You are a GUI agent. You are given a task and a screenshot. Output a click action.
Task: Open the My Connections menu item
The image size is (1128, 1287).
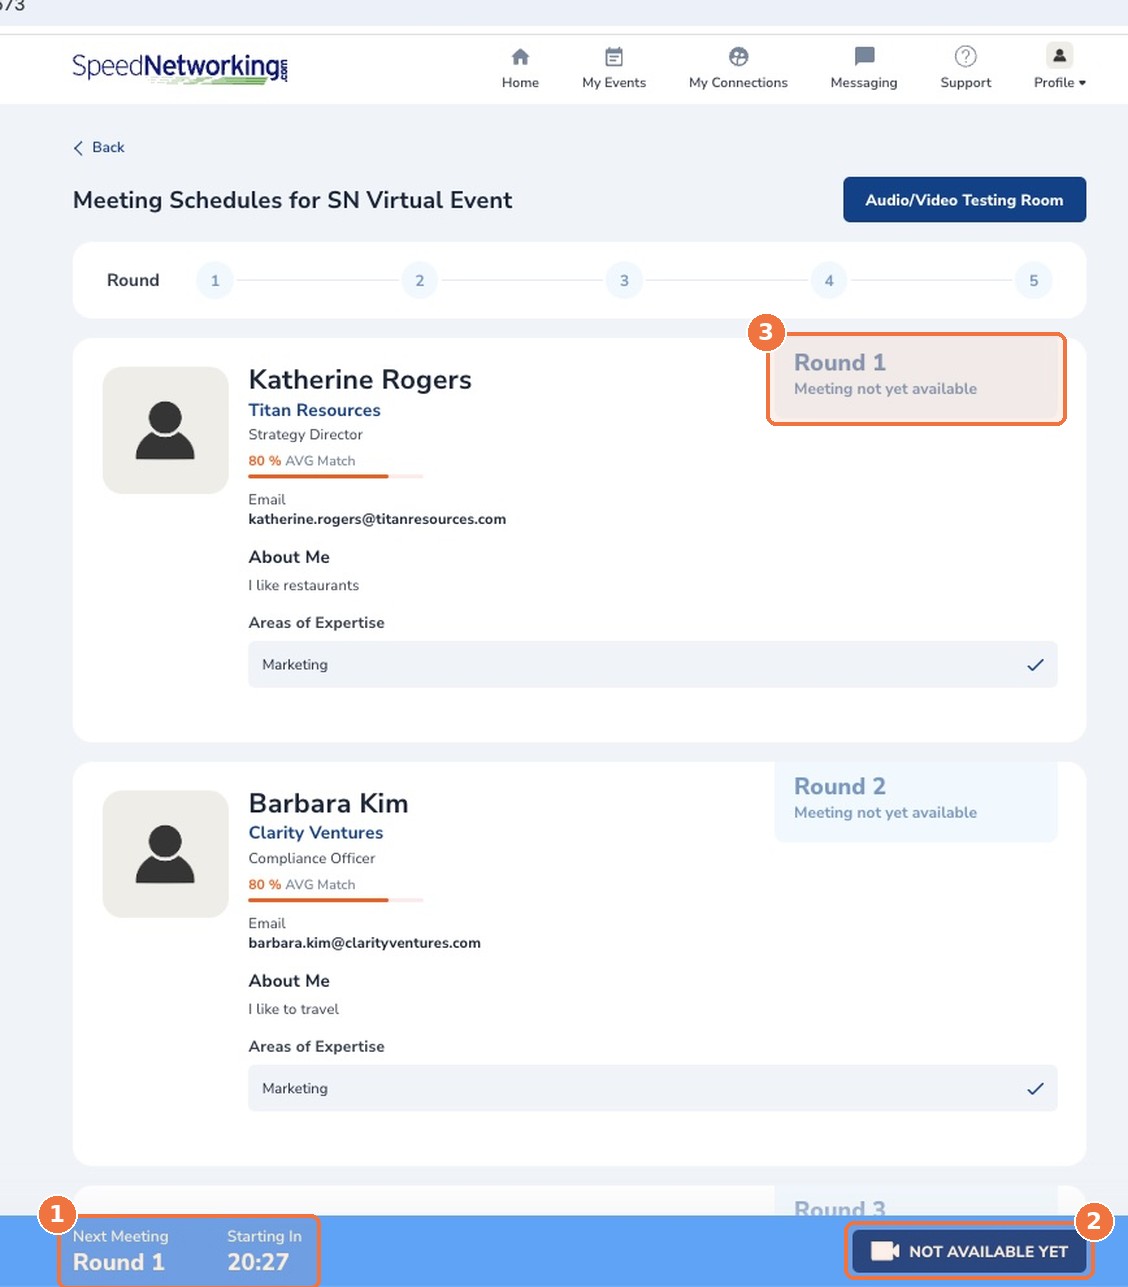pyautogui.click(x=738, y=68)
